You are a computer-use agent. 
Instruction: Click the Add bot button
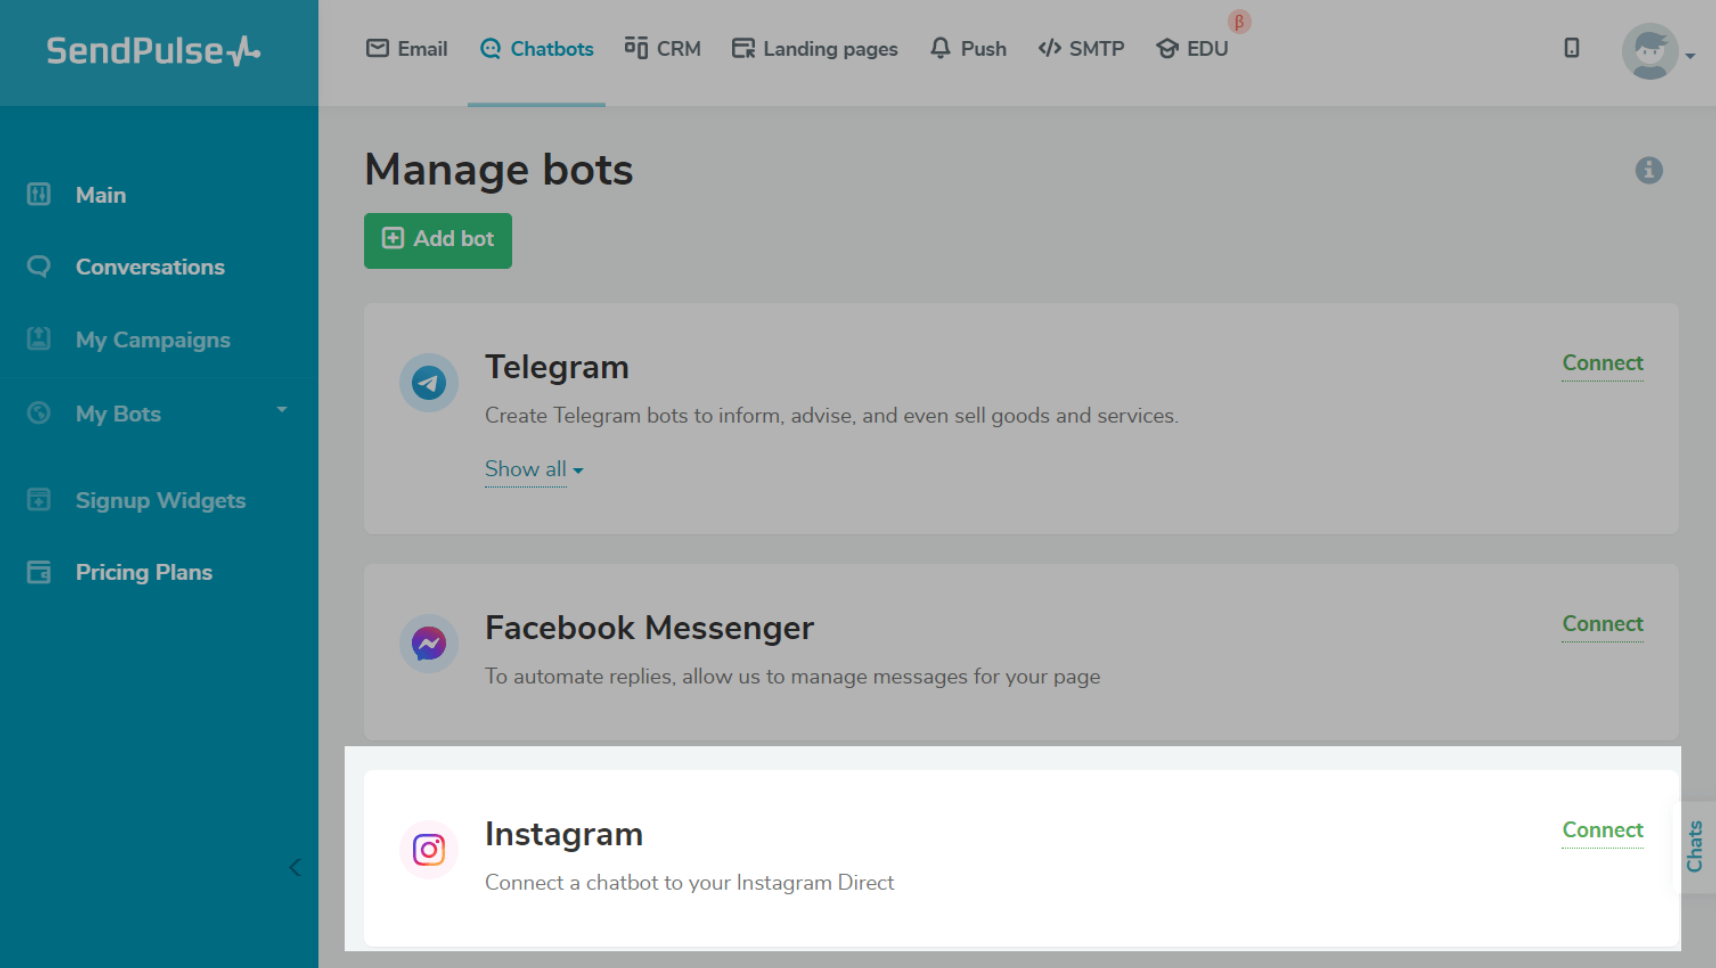[438, 240]
